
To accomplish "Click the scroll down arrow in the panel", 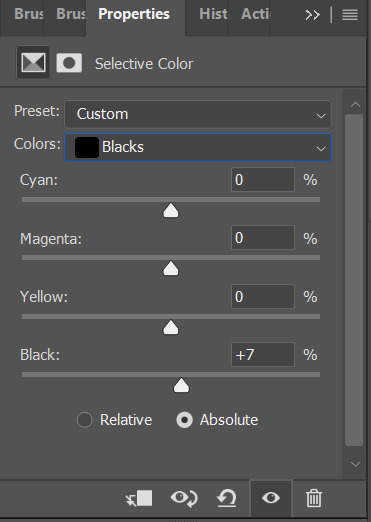I will [355, 464].
